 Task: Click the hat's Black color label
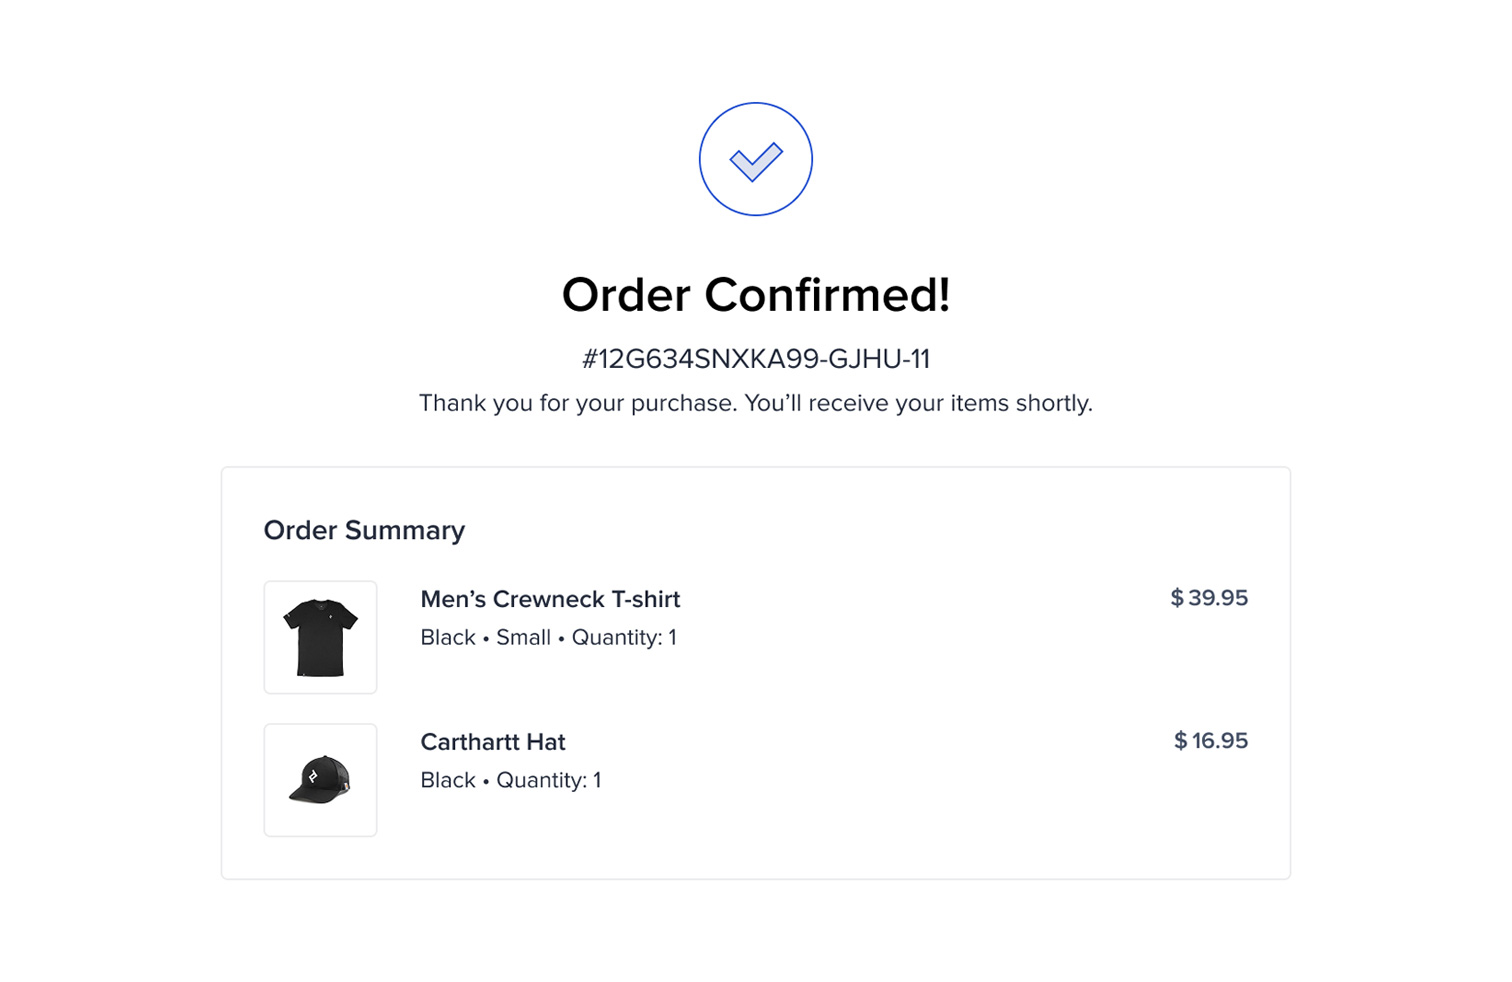[447, 781]
